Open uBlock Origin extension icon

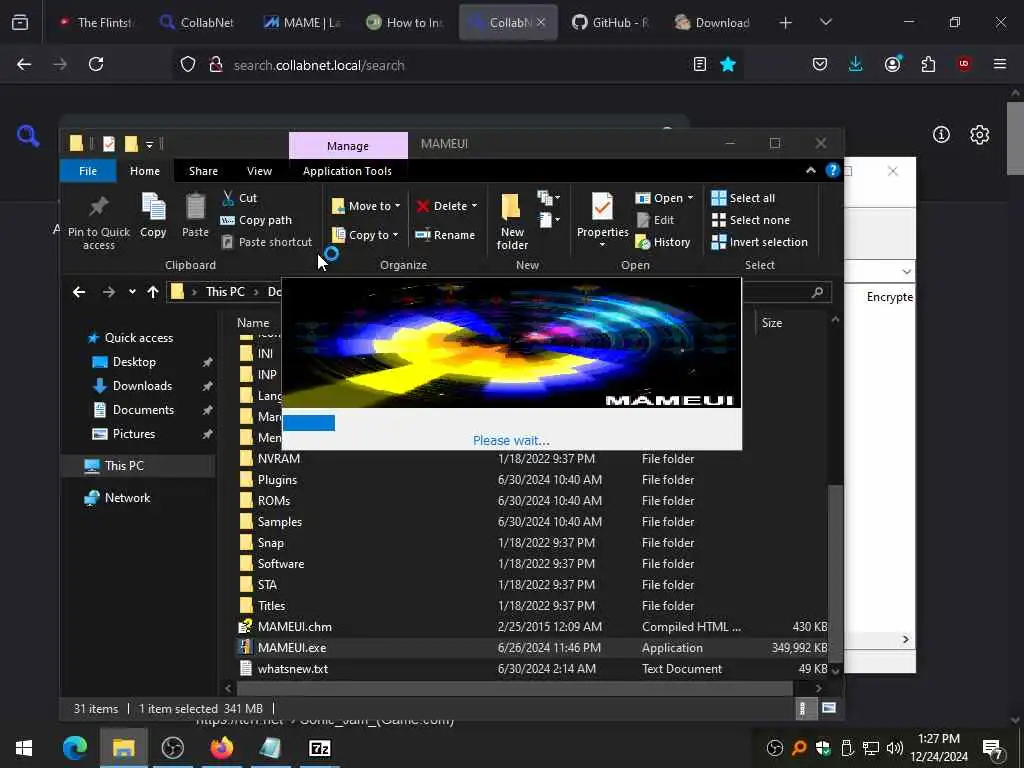pyautogui.click(x=964, y=64)
